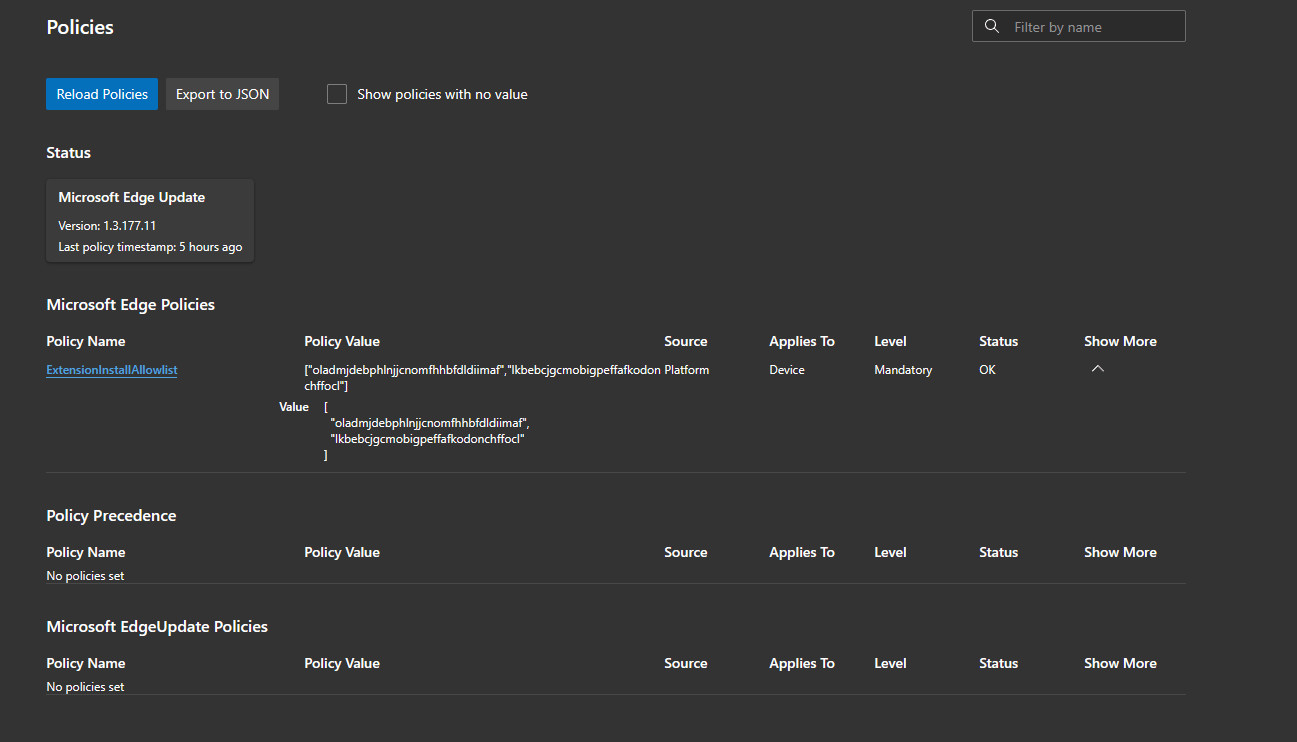Click the Applies To column header
This screenshot has width=1297, height=742.
[801, 341]
